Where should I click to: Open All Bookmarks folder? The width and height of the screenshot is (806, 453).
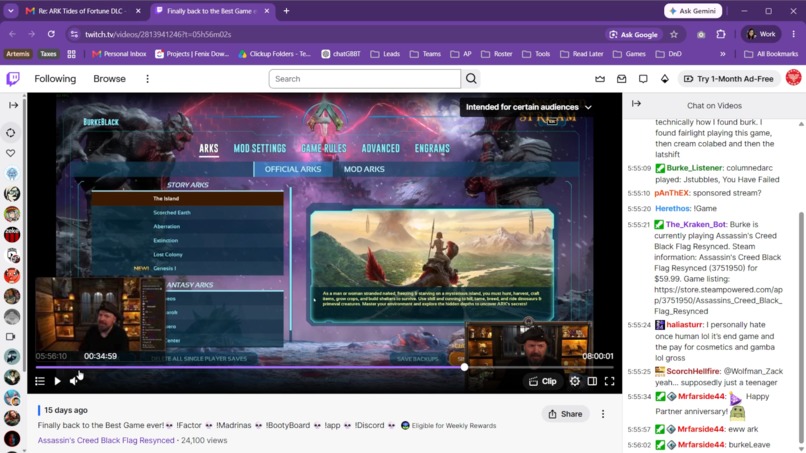point(771,54)
